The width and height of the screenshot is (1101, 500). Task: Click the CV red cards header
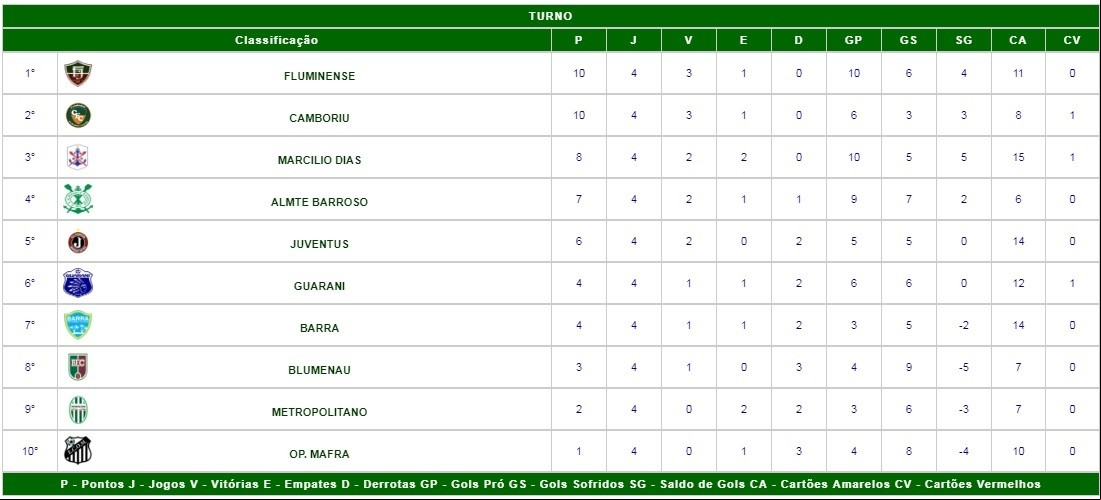1072,40
